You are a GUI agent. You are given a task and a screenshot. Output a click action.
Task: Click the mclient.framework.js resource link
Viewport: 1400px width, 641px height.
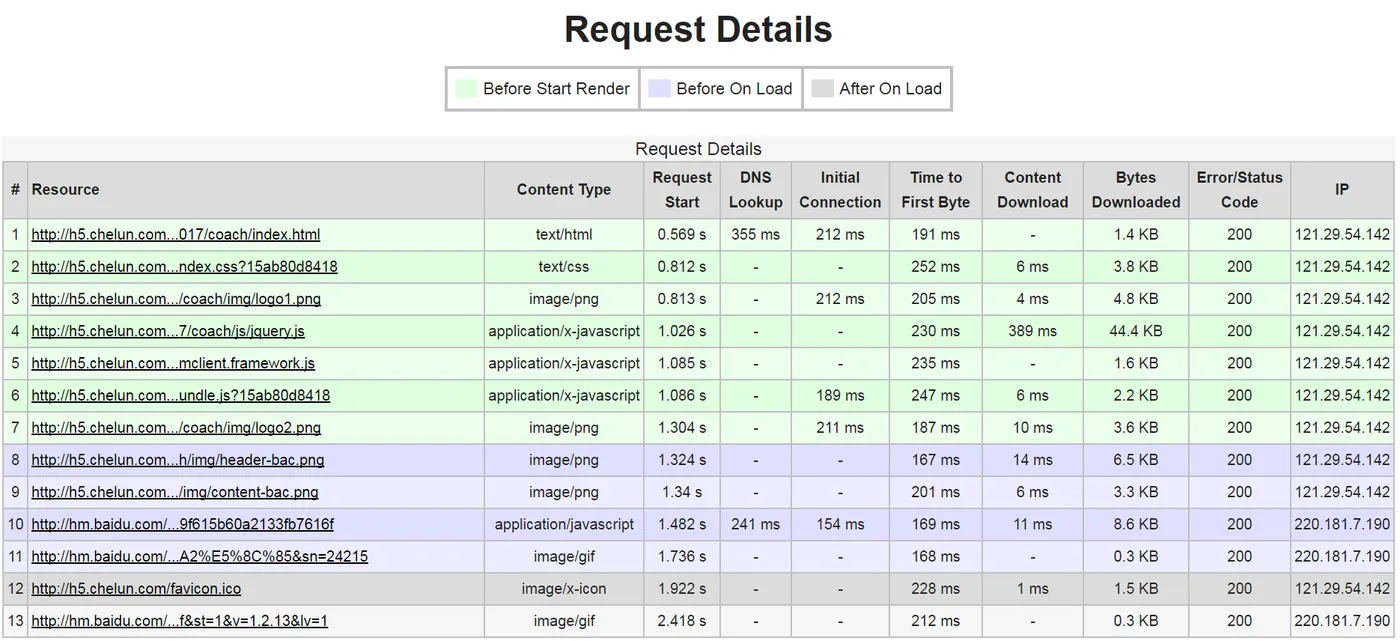pyautogui.click(x=173, y=363)
